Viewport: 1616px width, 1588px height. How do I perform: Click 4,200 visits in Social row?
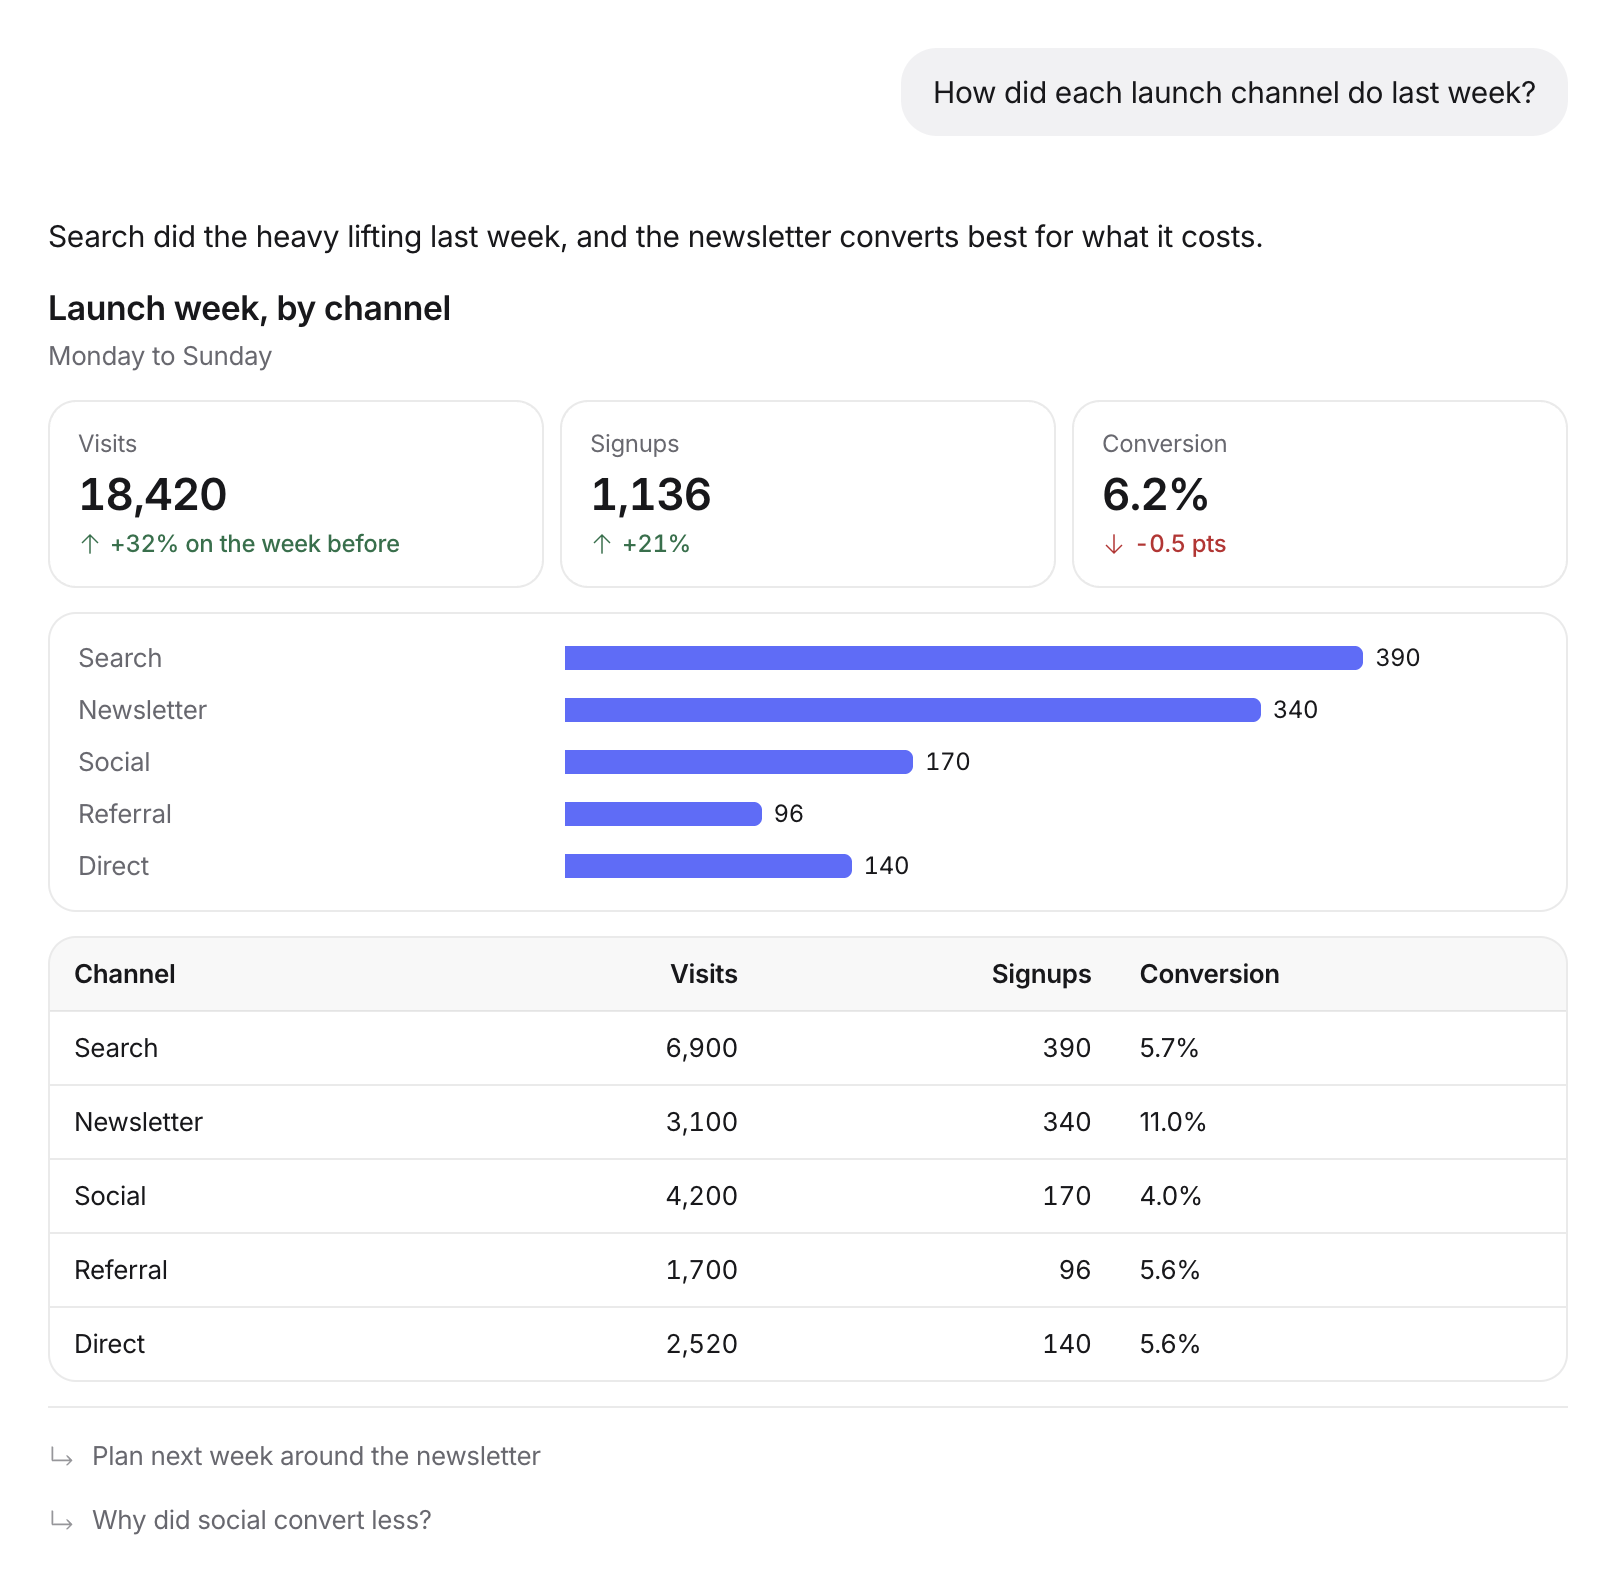click(702, 1196)
